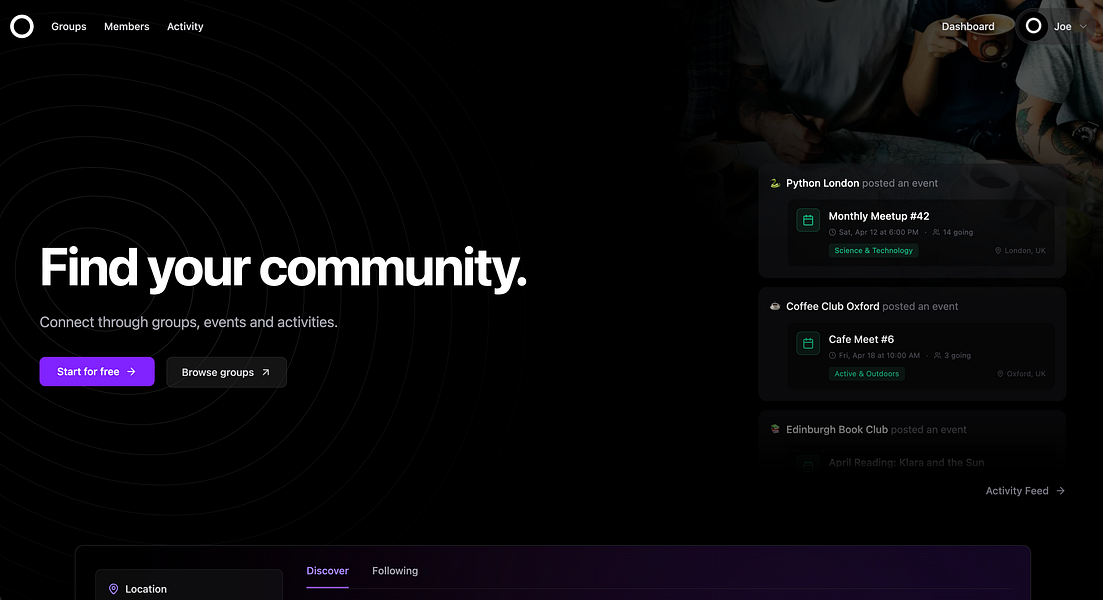Open the Activity Feed link

(1025, 491)
